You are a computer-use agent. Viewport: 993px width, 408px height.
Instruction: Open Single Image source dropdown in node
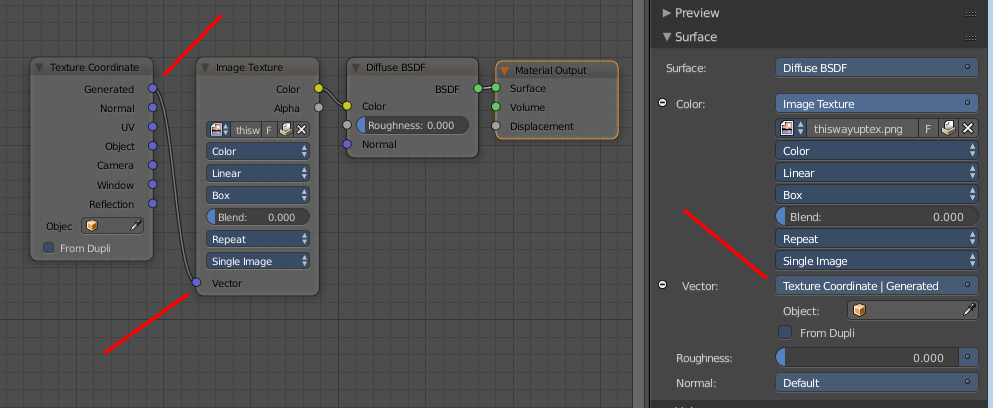[258, 261]
